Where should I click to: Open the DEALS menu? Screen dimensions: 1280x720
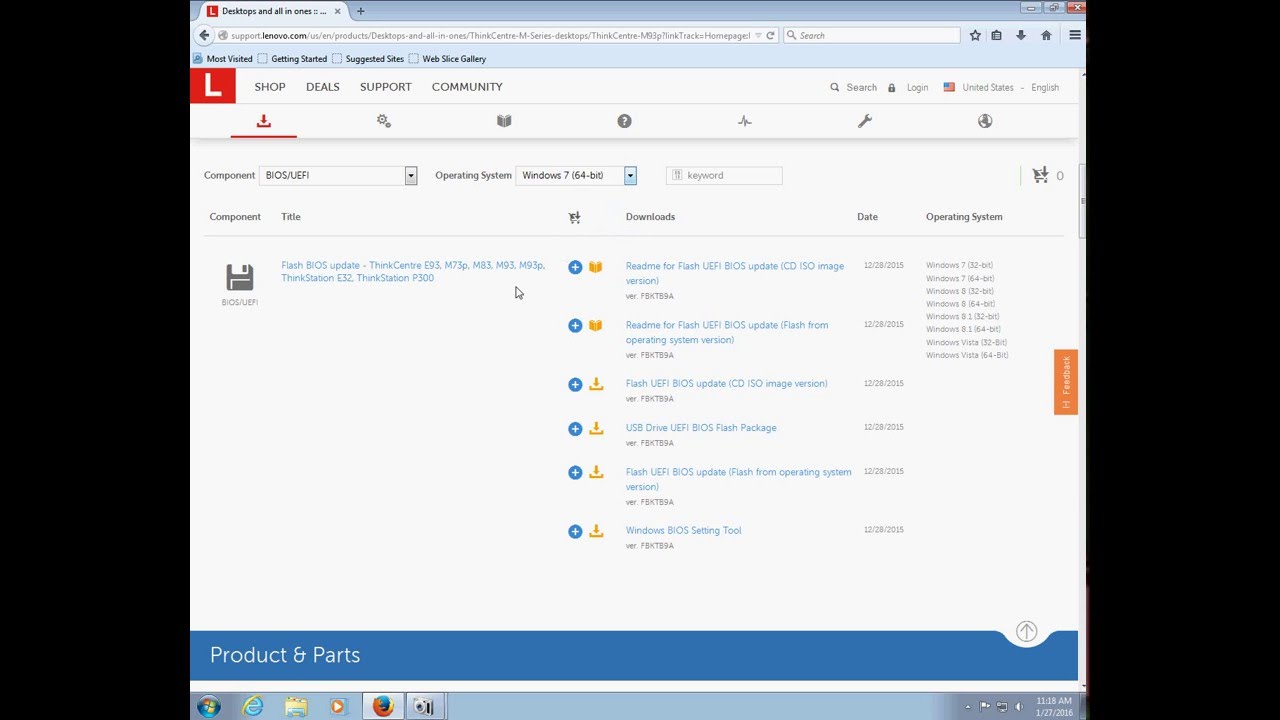(323, 87)
